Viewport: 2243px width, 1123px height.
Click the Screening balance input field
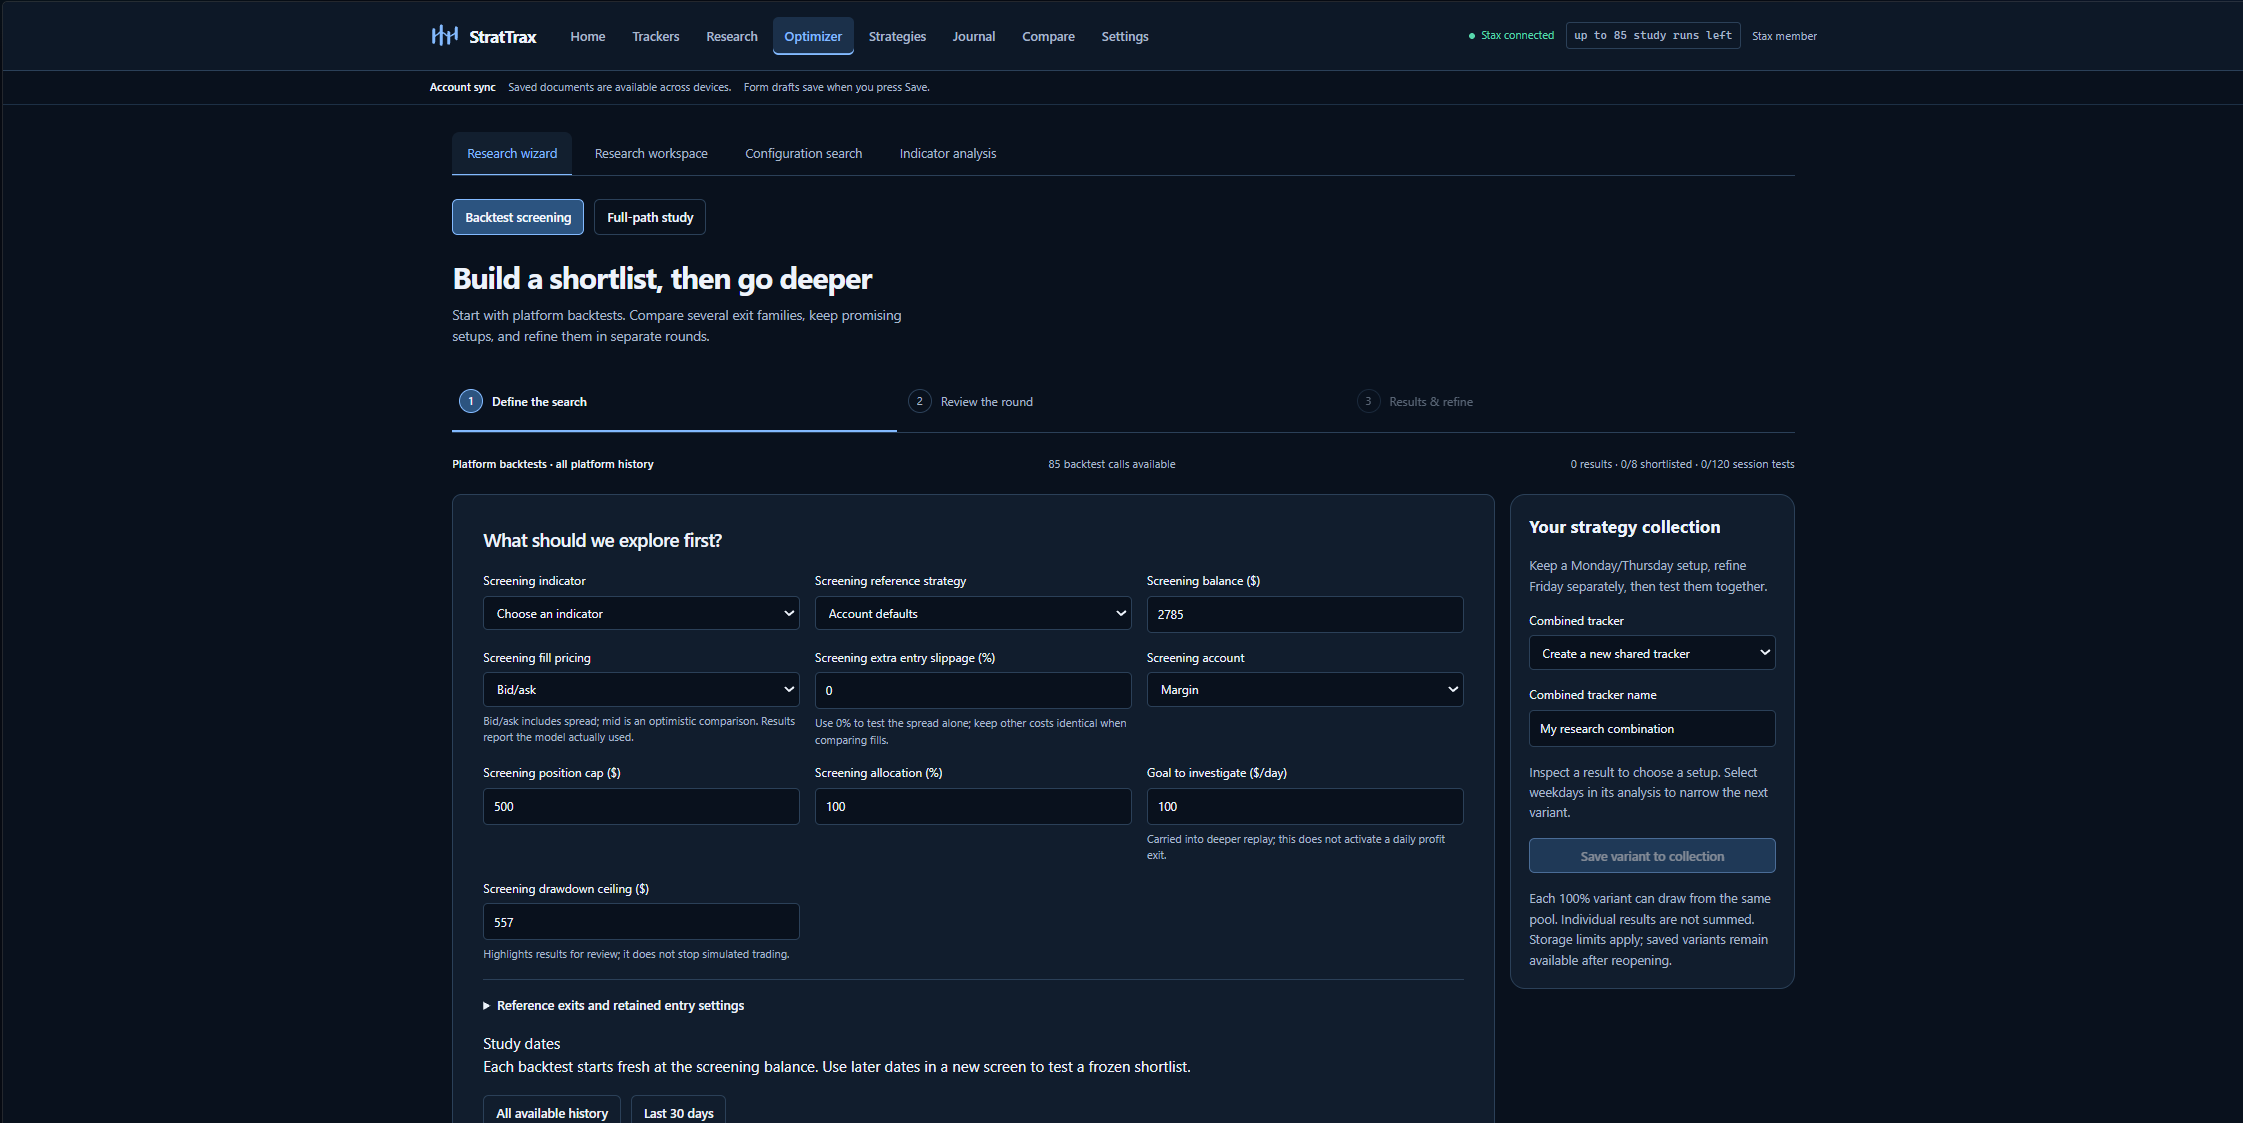(x=1305, y=614)
